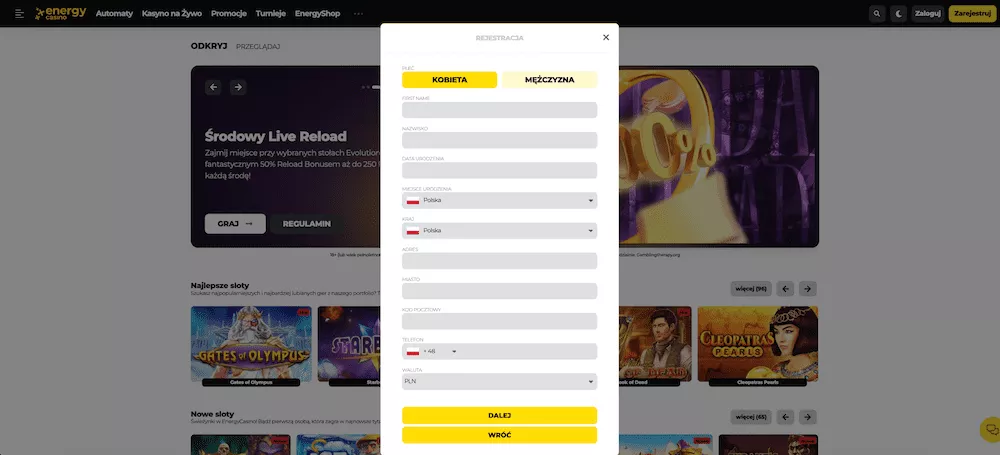The image size is (1000, 455).
Task: Focus the Telefon number field
Action: point(528,351)
